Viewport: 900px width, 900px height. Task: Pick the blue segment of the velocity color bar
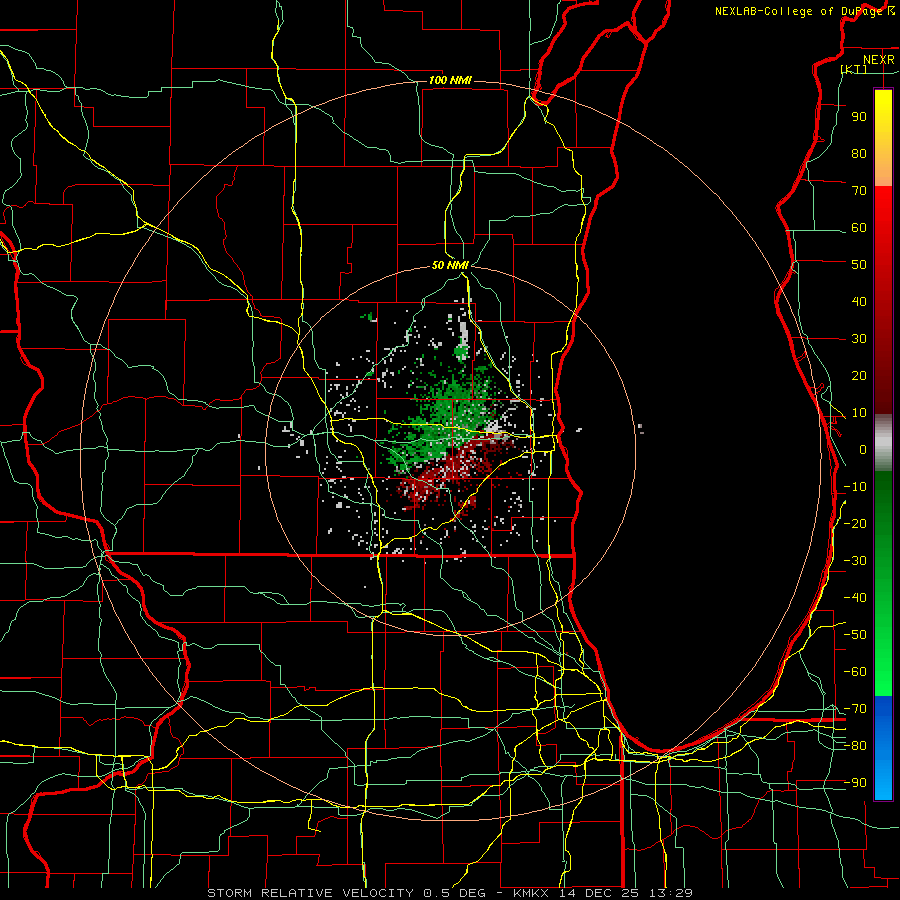[883, 747]
